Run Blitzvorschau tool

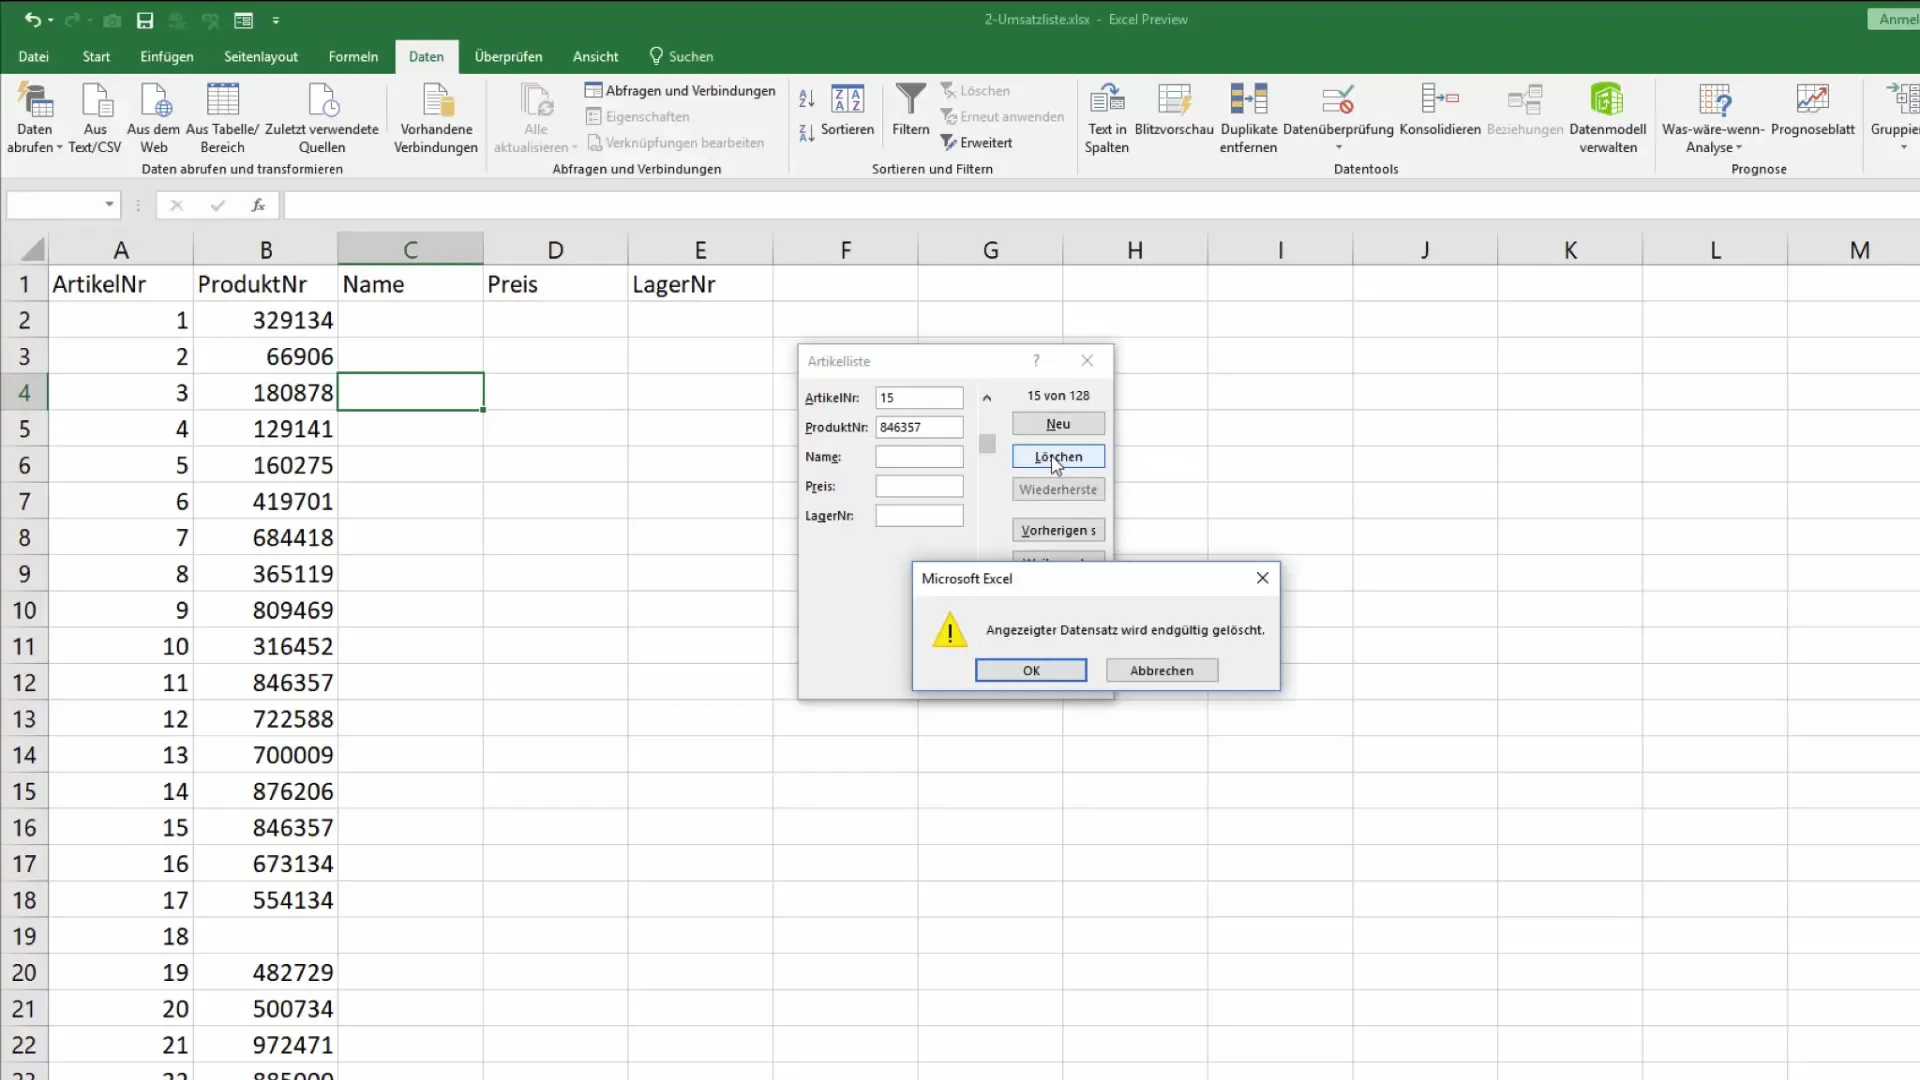(x=1174, y=110)
